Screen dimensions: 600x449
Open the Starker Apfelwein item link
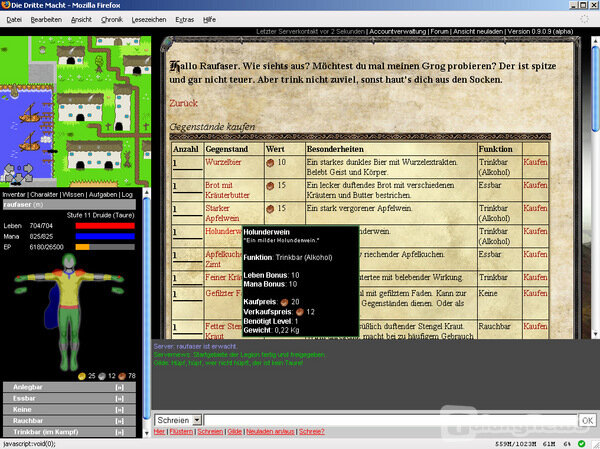click(222, 213)
